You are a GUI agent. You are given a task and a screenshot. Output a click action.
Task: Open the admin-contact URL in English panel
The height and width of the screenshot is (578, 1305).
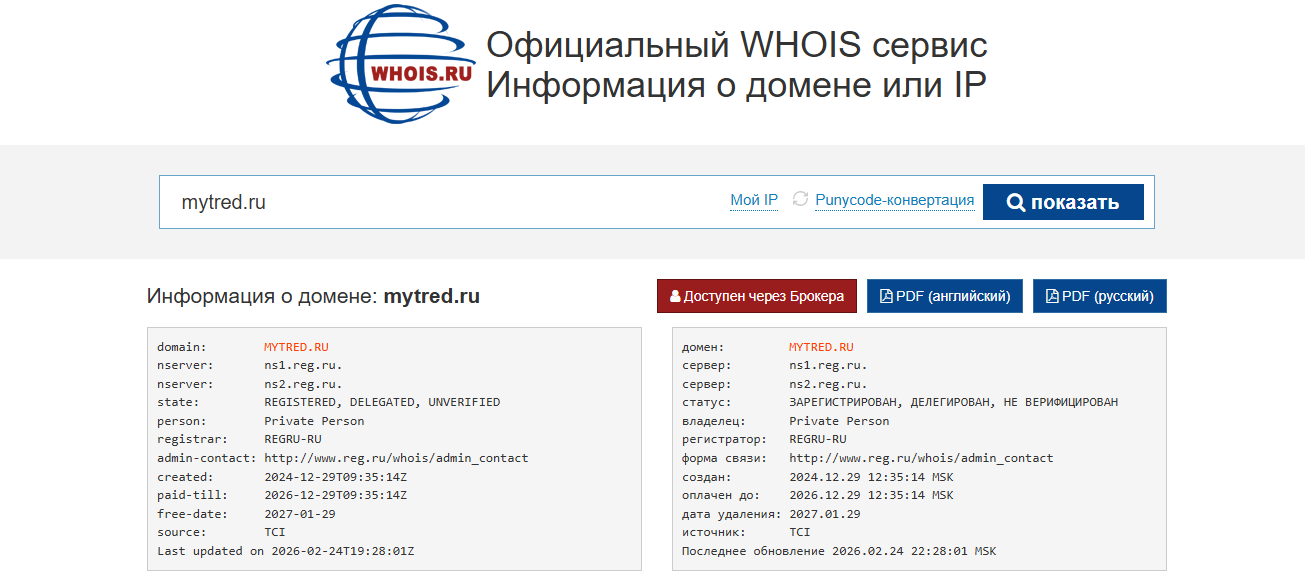coord(396,458)
